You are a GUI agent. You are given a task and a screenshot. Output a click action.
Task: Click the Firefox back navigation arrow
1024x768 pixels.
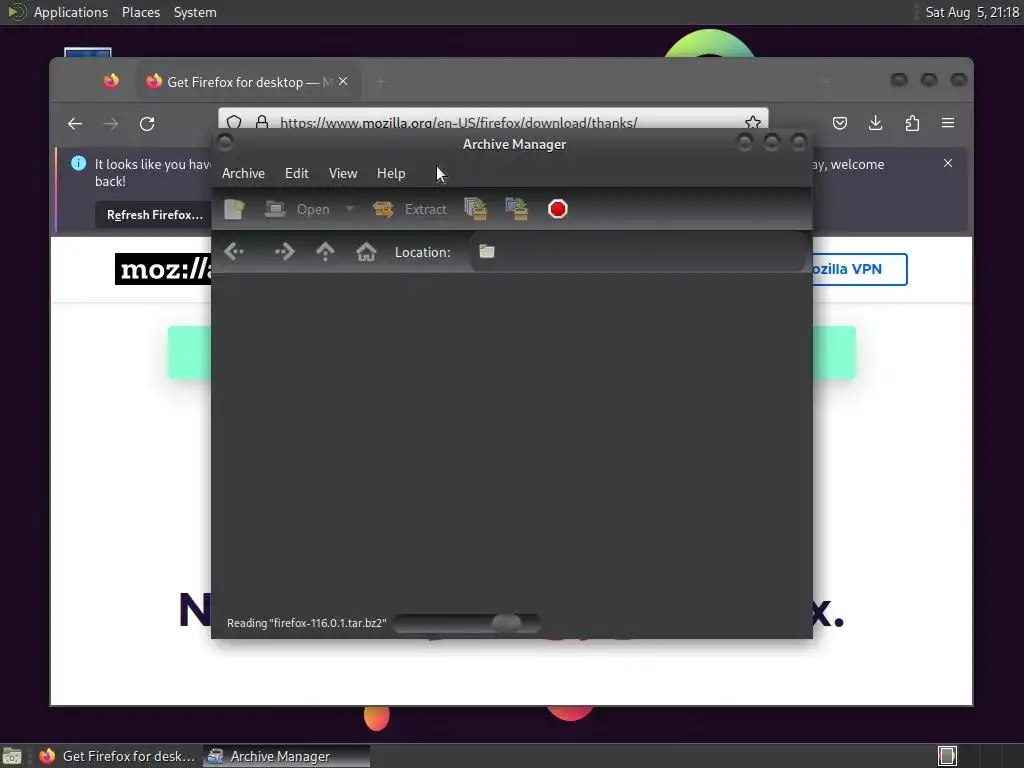tap(75, 123)
